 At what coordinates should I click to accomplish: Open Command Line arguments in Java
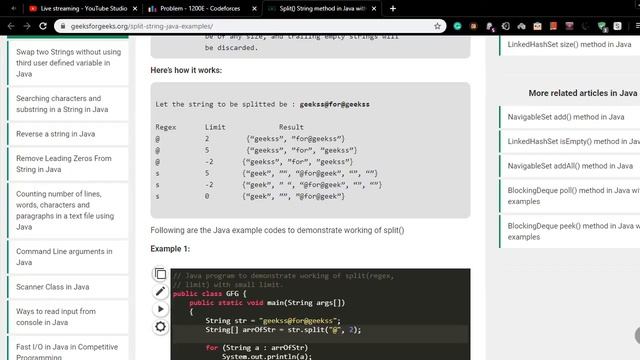[64, 257]
